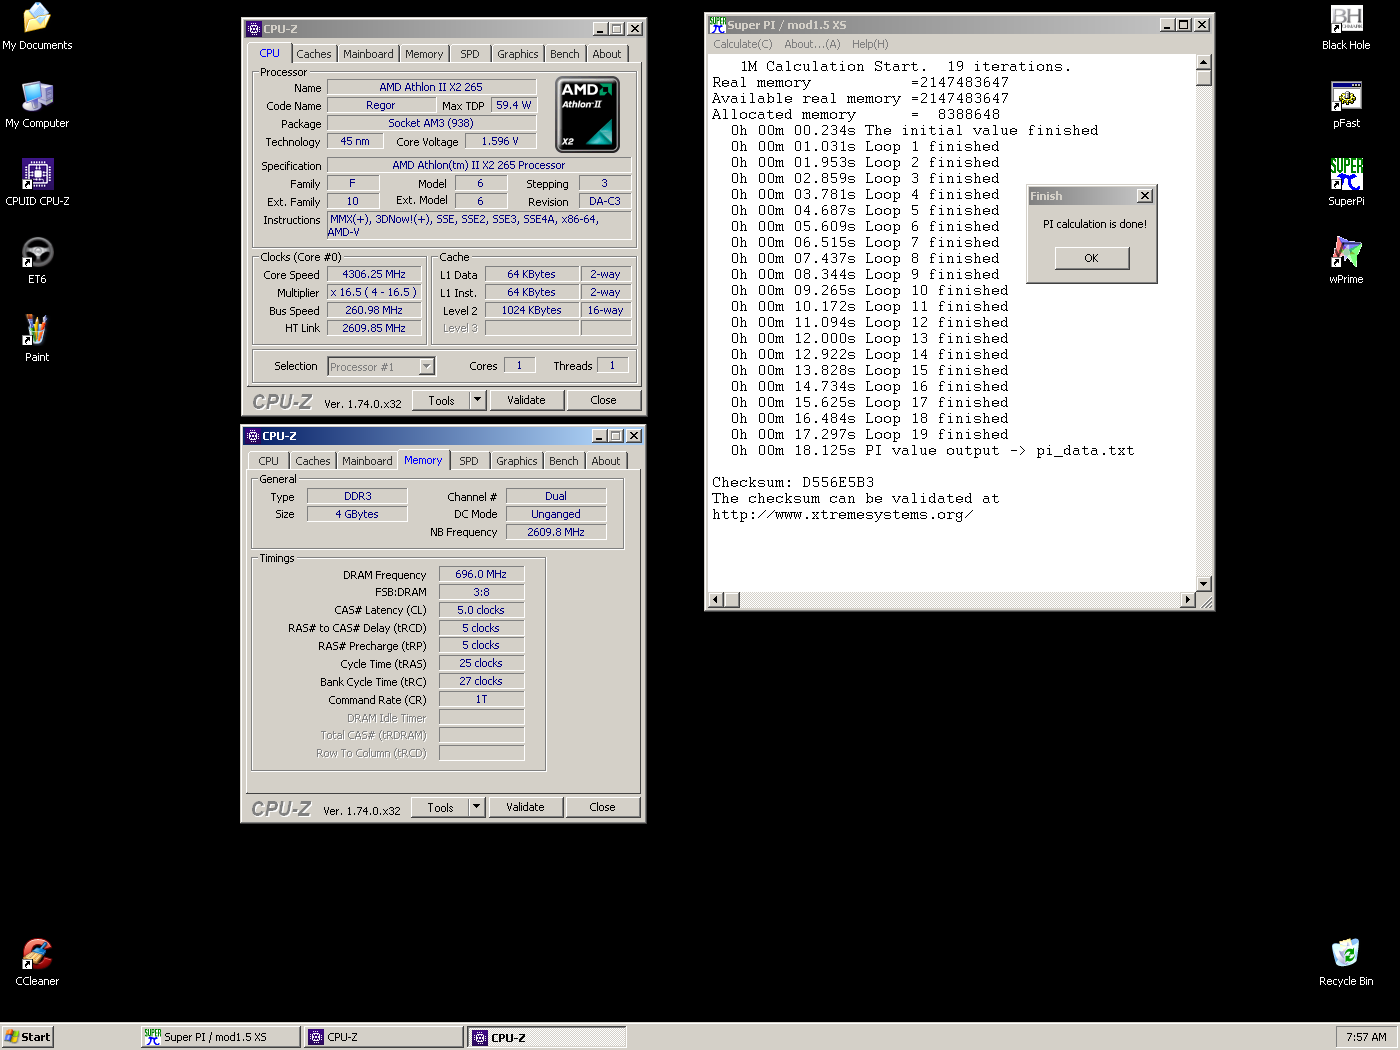Click bottom CPU-Z window title icon
Image resolution: width=1400 pixels, height=1050 pixels.
click(x=253, y=436)
